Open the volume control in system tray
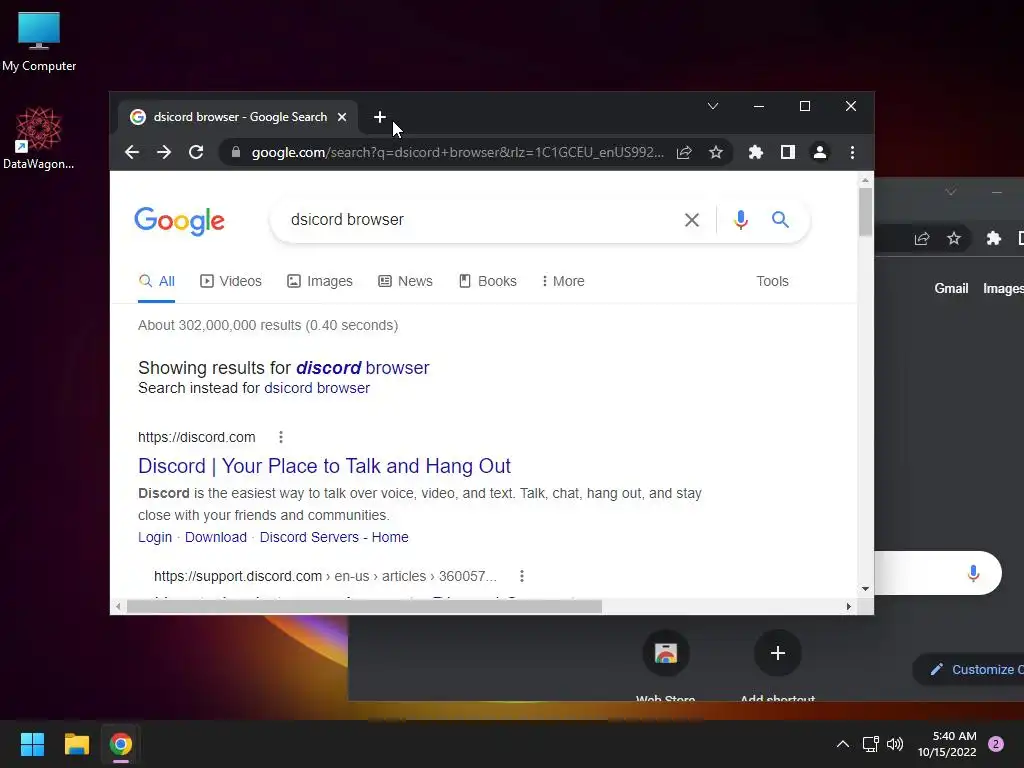The width and height of the screenshot is (1024, 768). [x=895, y=744]
